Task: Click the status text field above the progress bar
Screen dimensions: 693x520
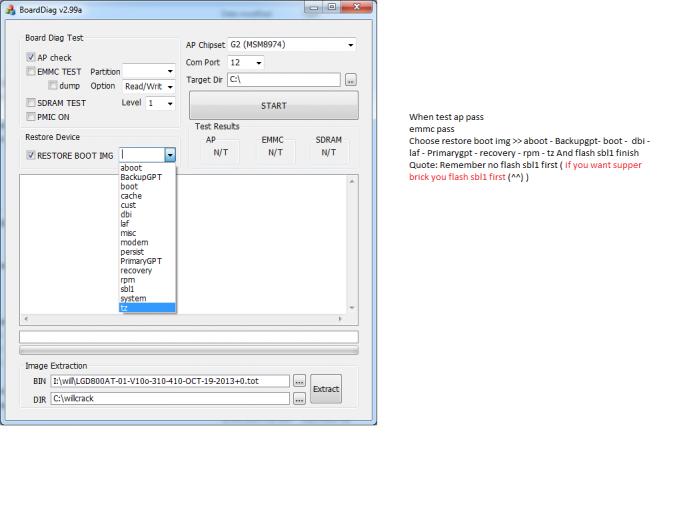Action: pyautogui.click(x=189, y=337)
